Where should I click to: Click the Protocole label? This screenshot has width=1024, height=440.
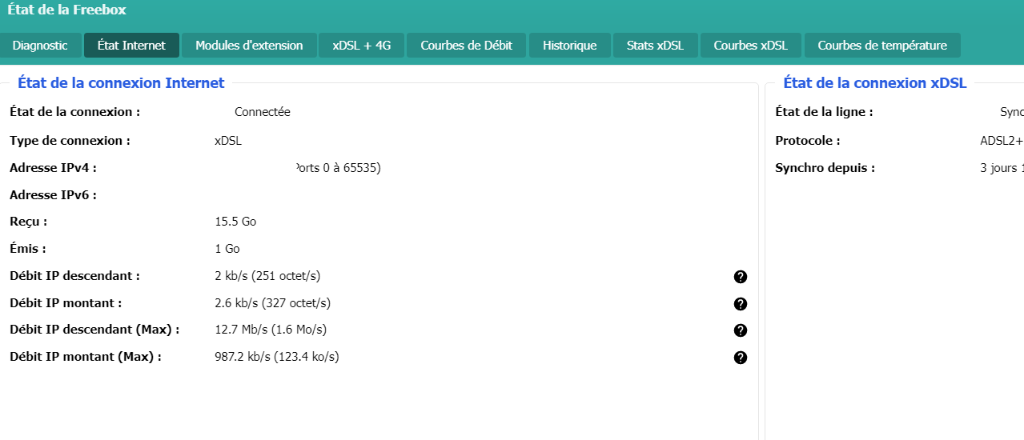tap(808, 141)
